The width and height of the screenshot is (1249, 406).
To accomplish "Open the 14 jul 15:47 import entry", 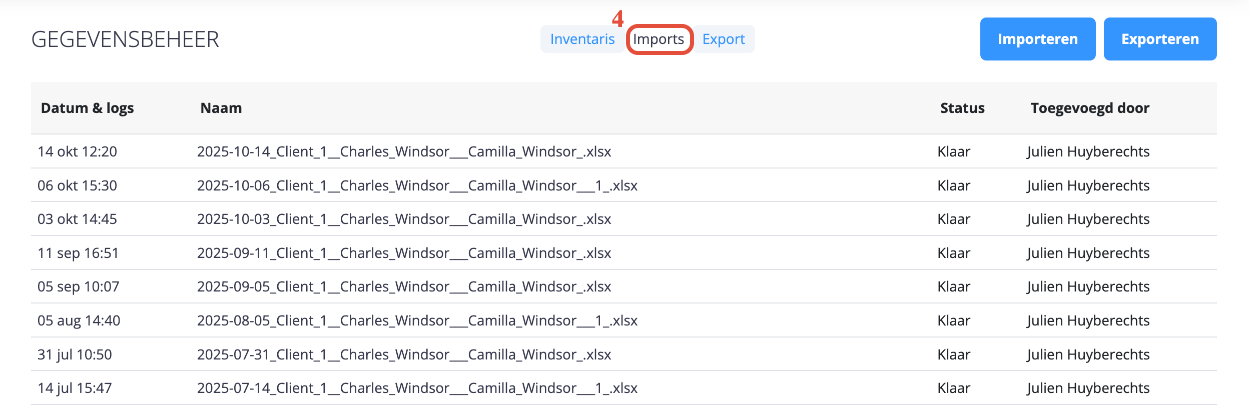I will pos(76,388).
